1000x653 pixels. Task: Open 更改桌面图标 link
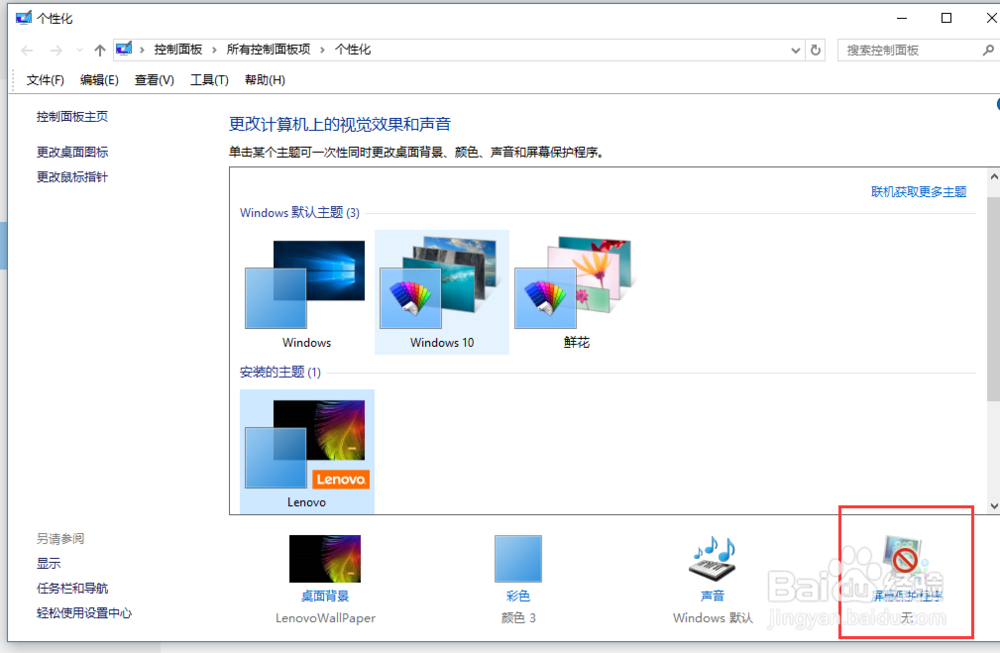pyautogui.click(x=72, y=152)
